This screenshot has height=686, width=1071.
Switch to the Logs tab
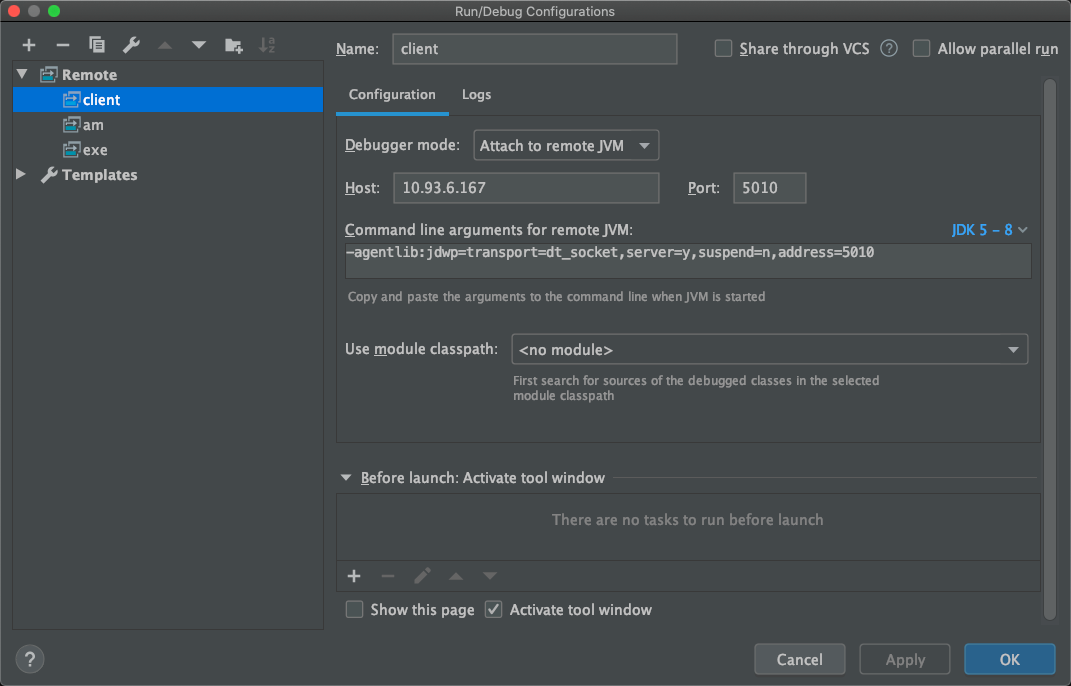[x=476, y=94]
